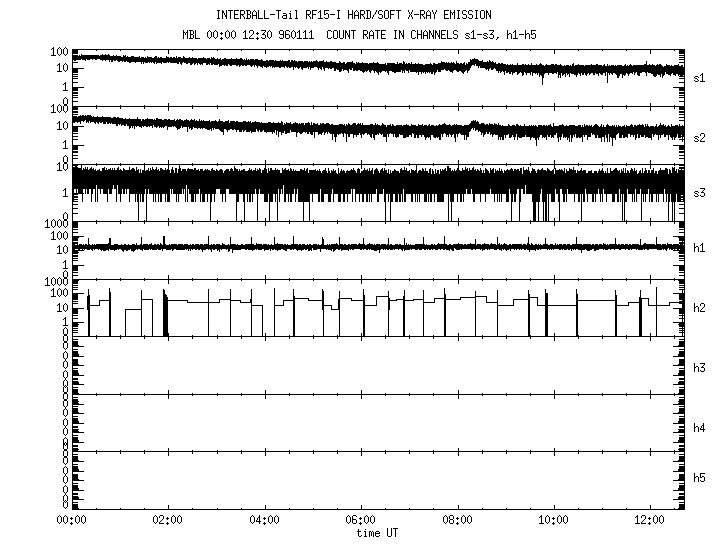Click the 08:00 time axis tick label
The width and height of the screenshot is (720, 550).
tap(457, 521)
